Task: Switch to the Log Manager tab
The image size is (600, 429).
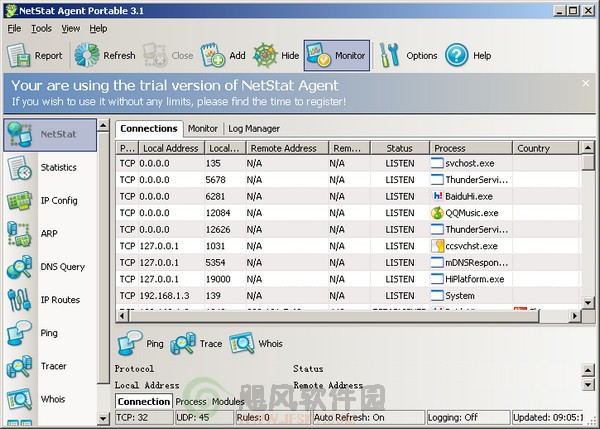Action: click(x=254, y=129)
